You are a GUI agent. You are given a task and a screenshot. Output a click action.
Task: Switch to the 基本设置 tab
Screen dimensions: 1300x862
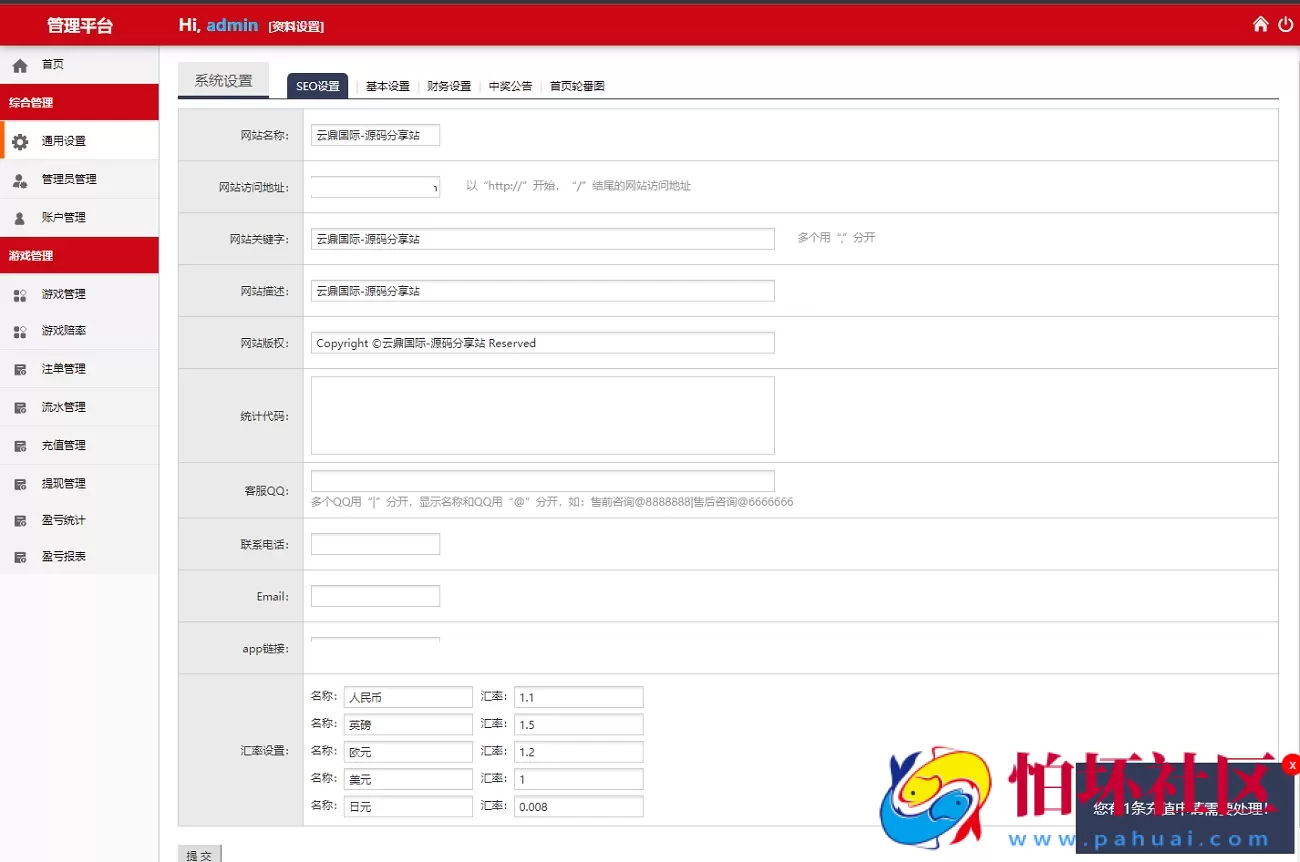point(387,87)
